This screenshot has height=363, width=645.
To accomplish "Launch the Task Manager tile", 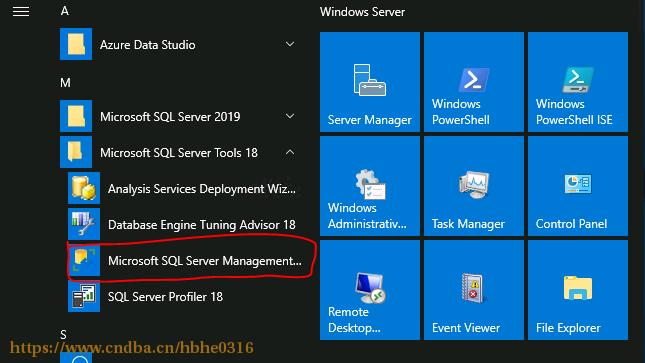I will (x=474, y=186).
